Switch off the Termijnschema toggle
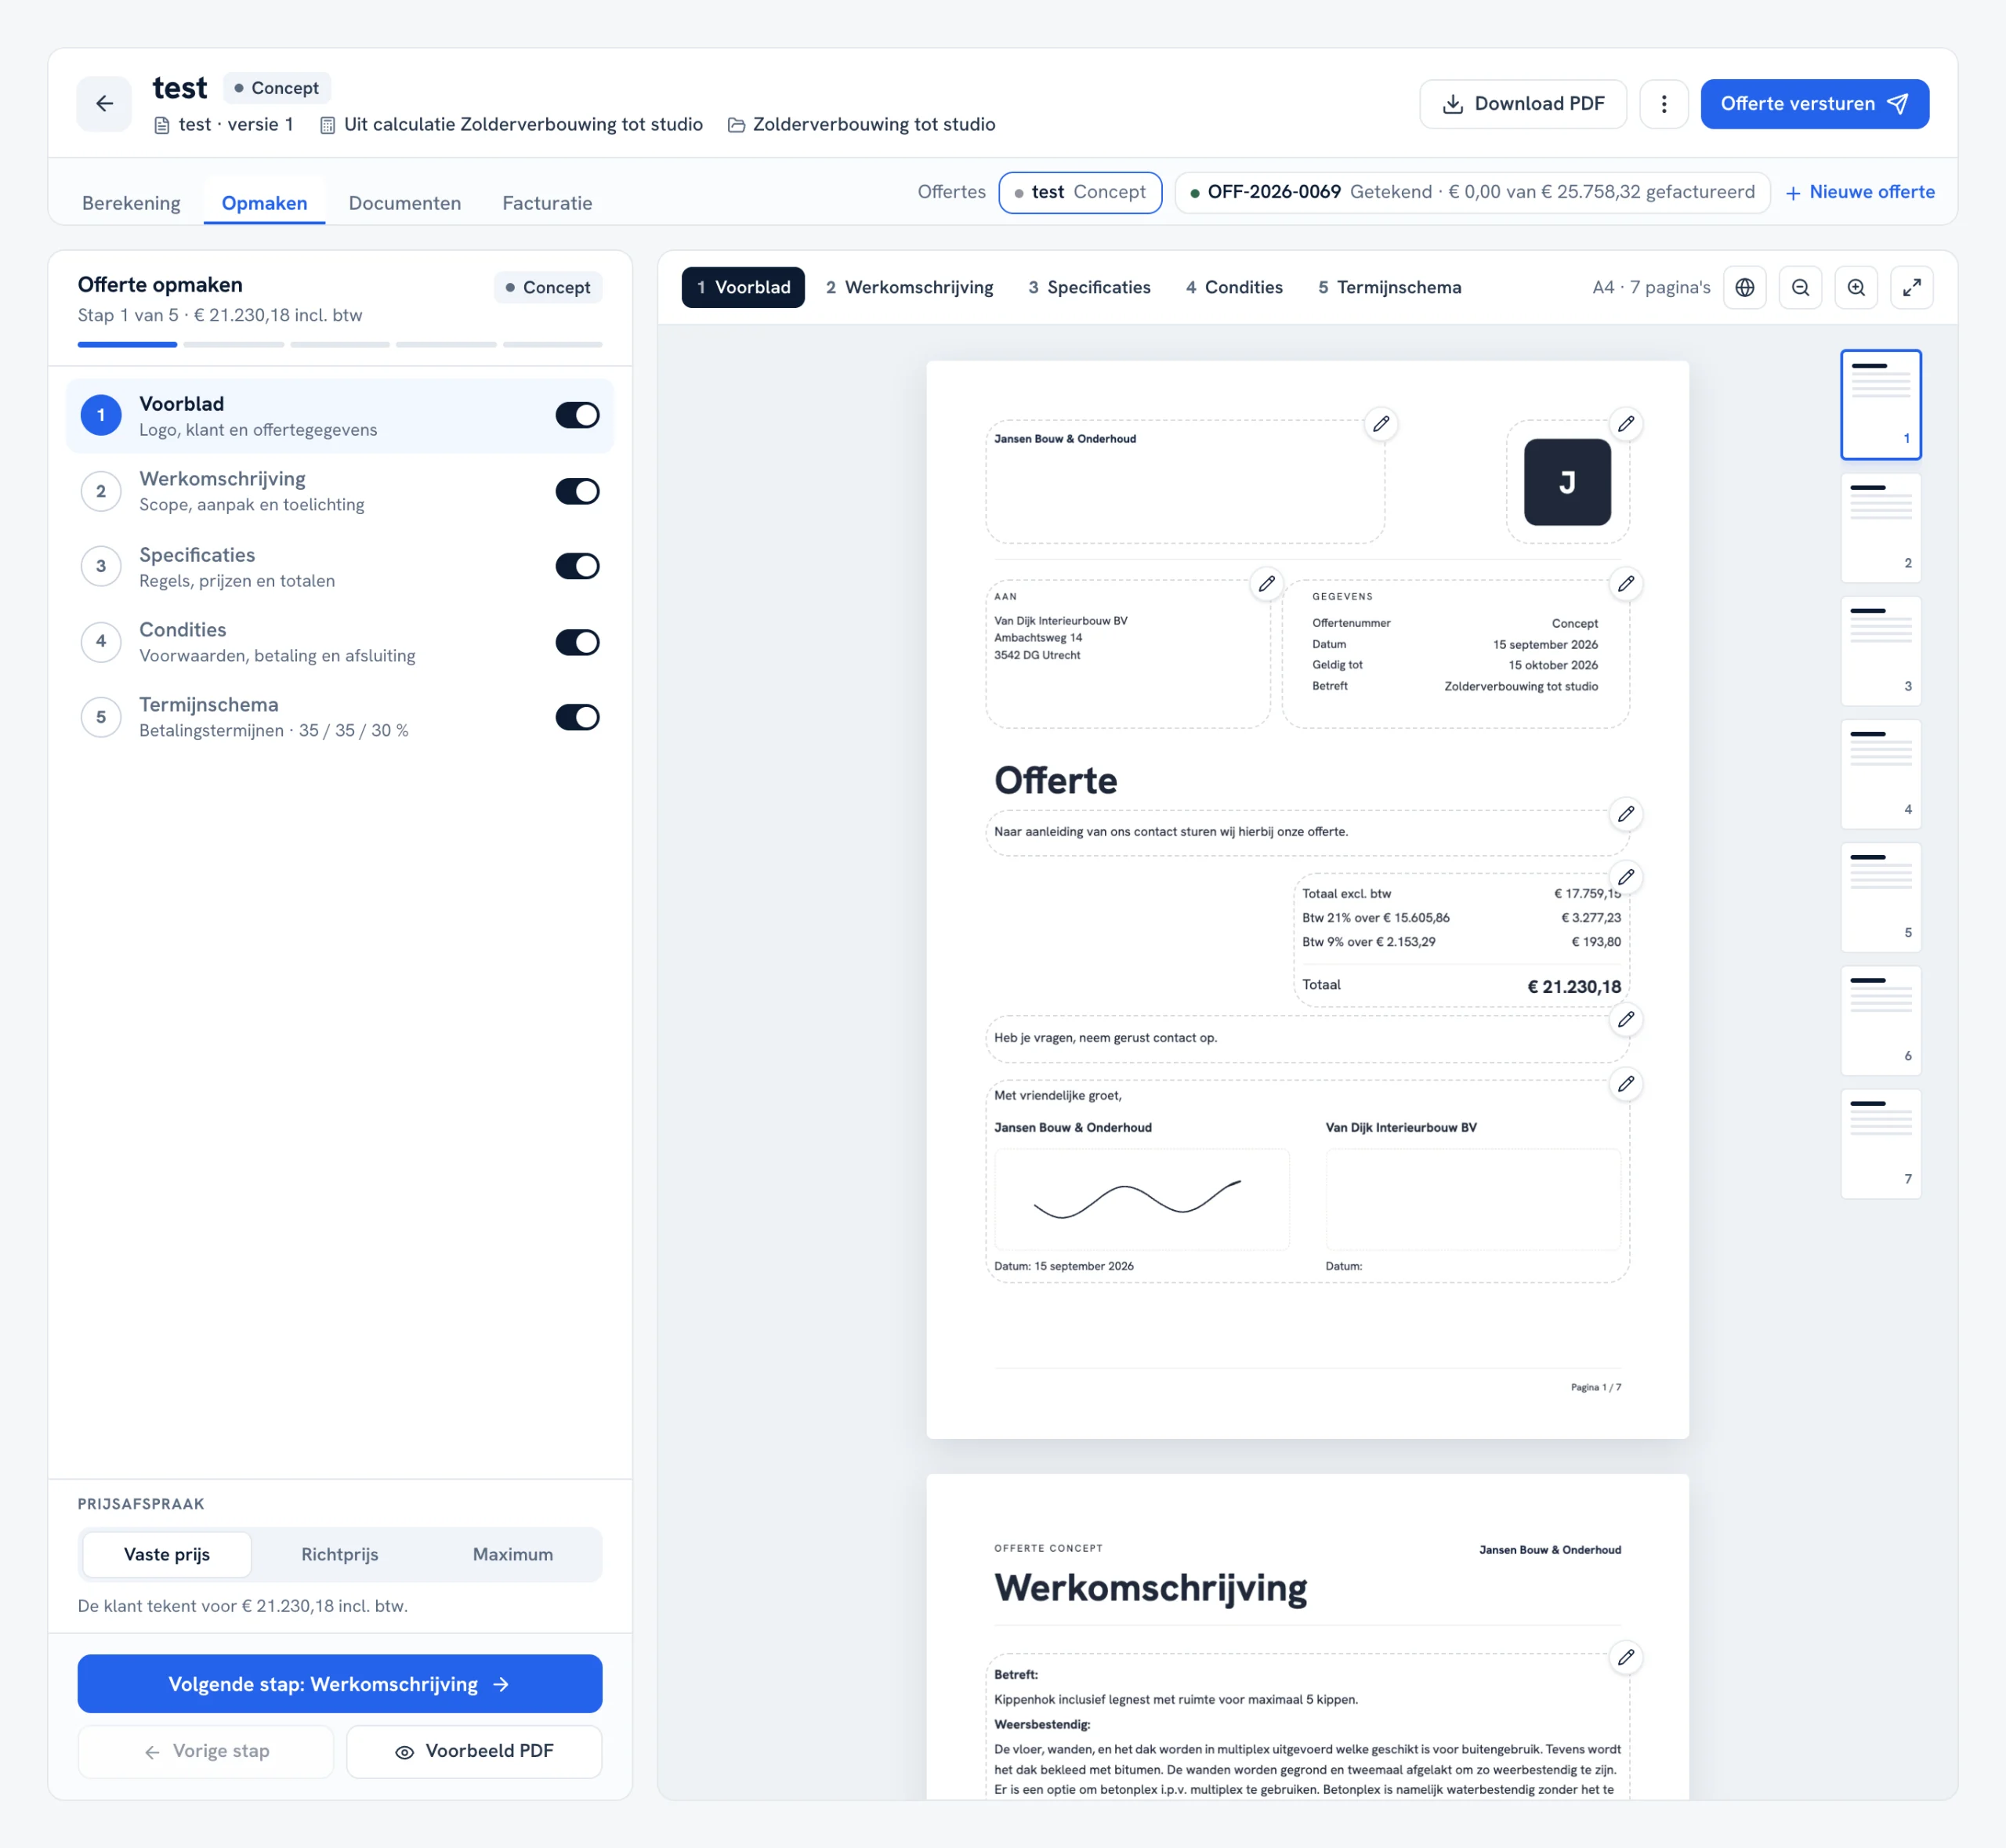Image resolution: width=2006 pixels, height=1848 pixels. tap(577, 717)
